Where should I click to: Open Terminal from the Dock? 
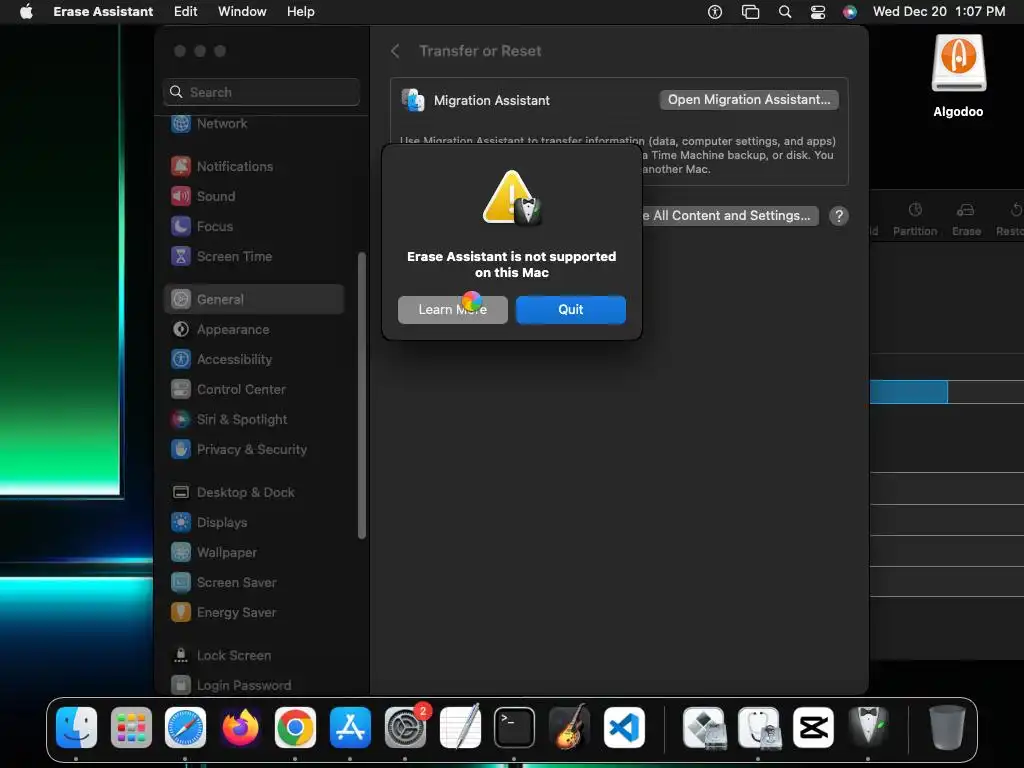click(514, 727)
